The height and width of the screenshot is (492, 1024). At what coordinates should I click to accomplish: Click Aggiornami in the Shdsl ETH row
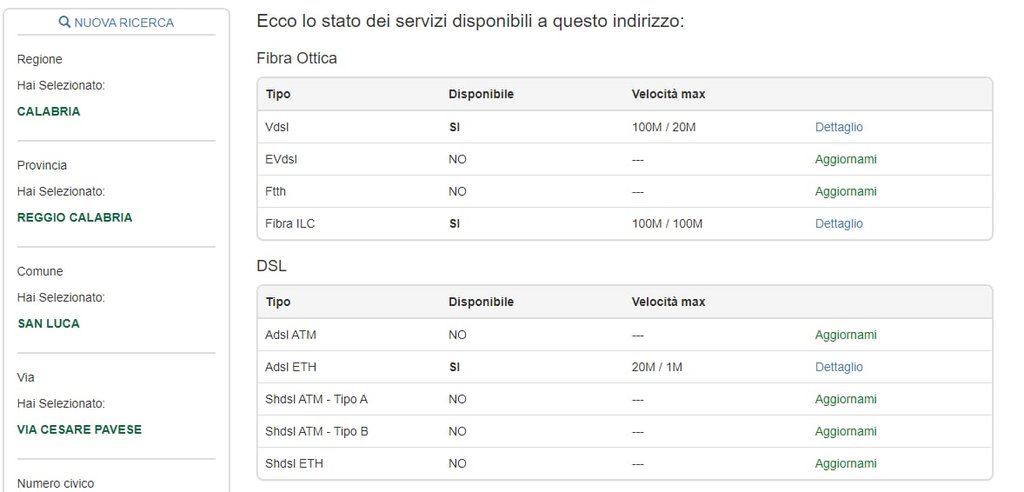point(845,463)
